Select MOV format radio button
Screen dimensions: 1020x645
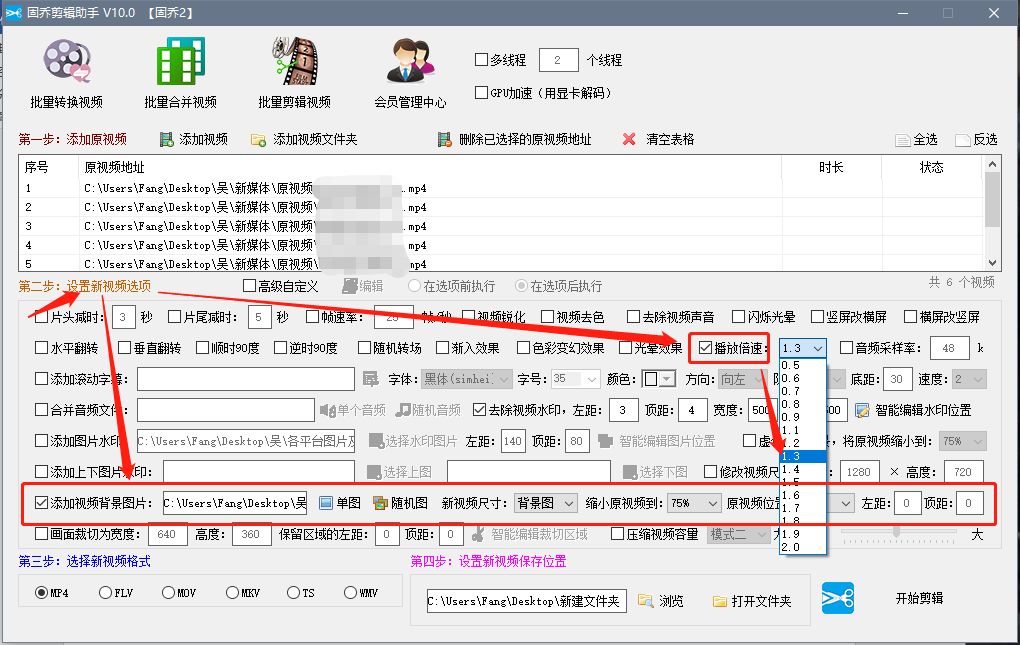tap(168, 592)
